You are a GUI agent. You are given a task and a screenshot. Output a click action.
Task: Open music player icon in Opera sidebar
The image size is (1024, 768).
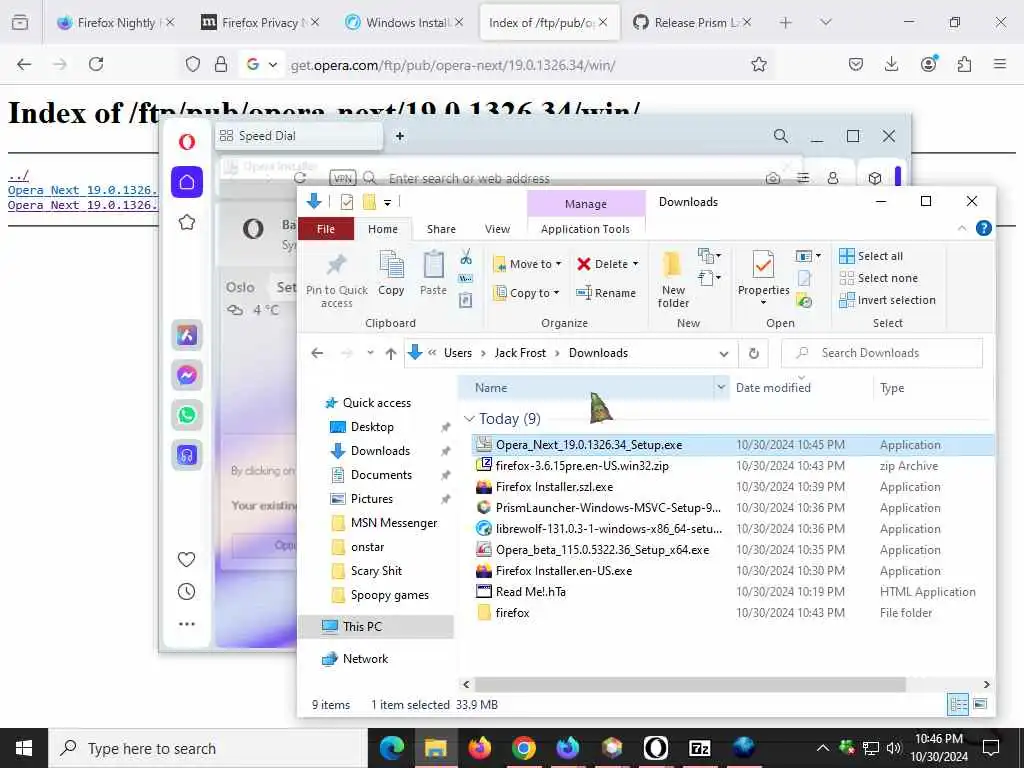coord(187,455)
